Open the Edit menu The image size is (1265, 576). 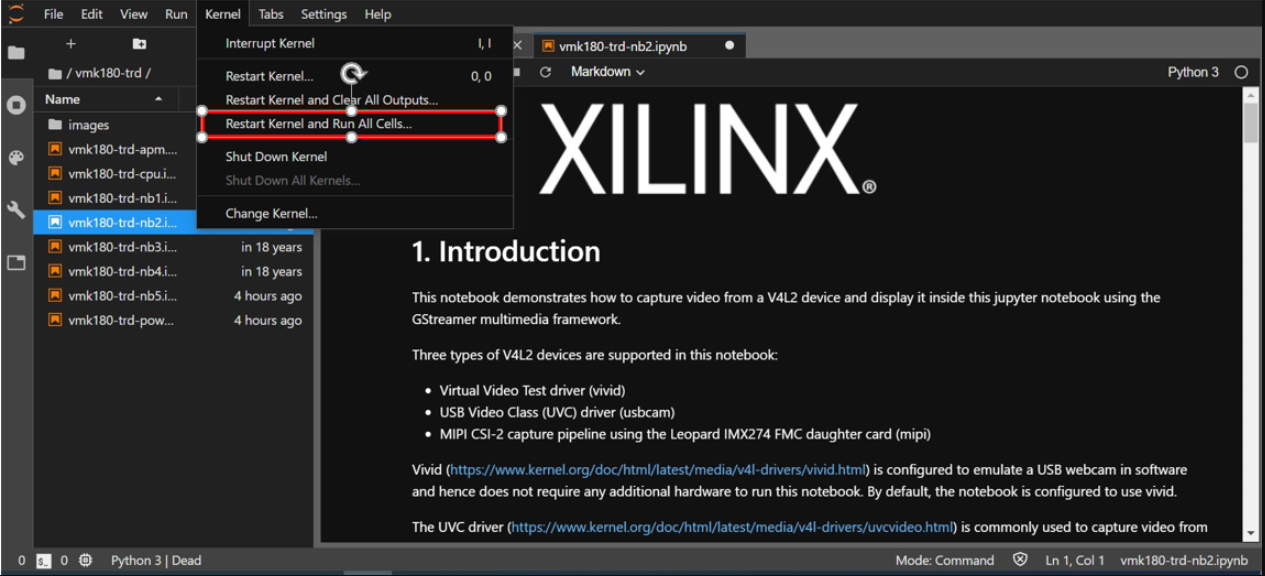[x=92, y=14]
